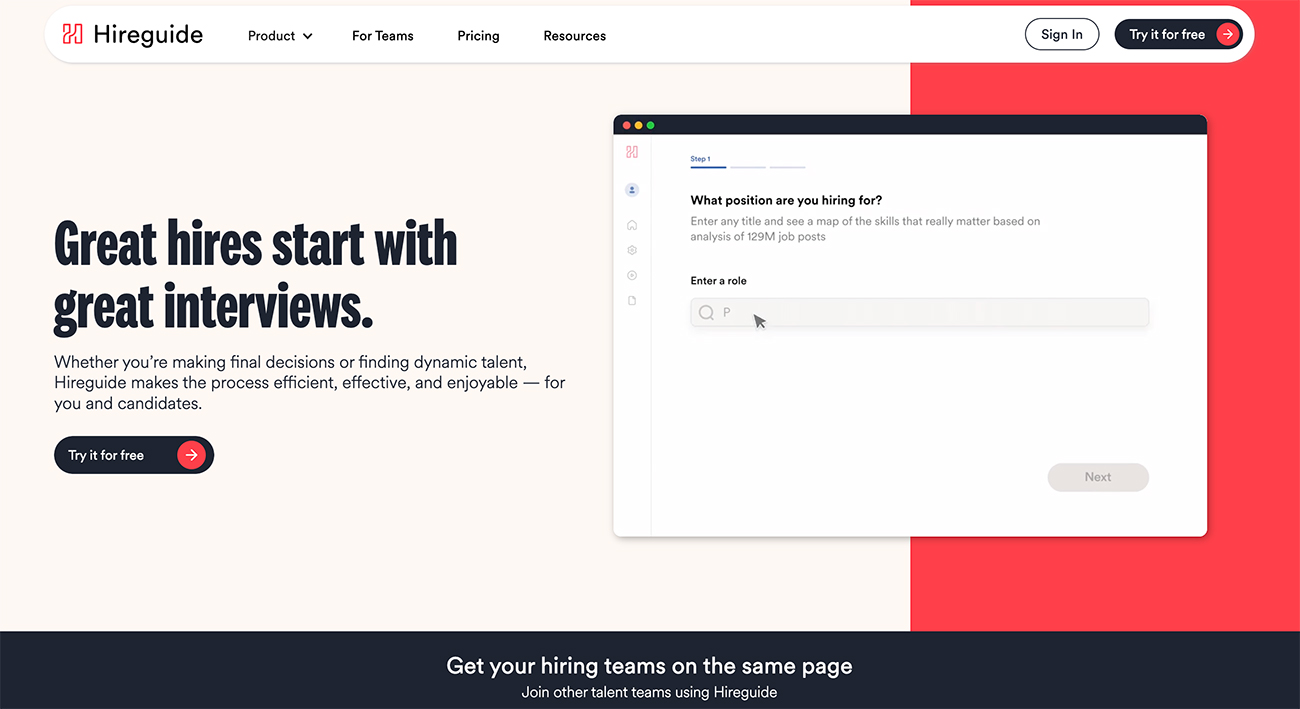Viewport: 1300px width, 709px height.
Task: Open the user profile avatar in demo sidebar
Action: pos(632,190)
